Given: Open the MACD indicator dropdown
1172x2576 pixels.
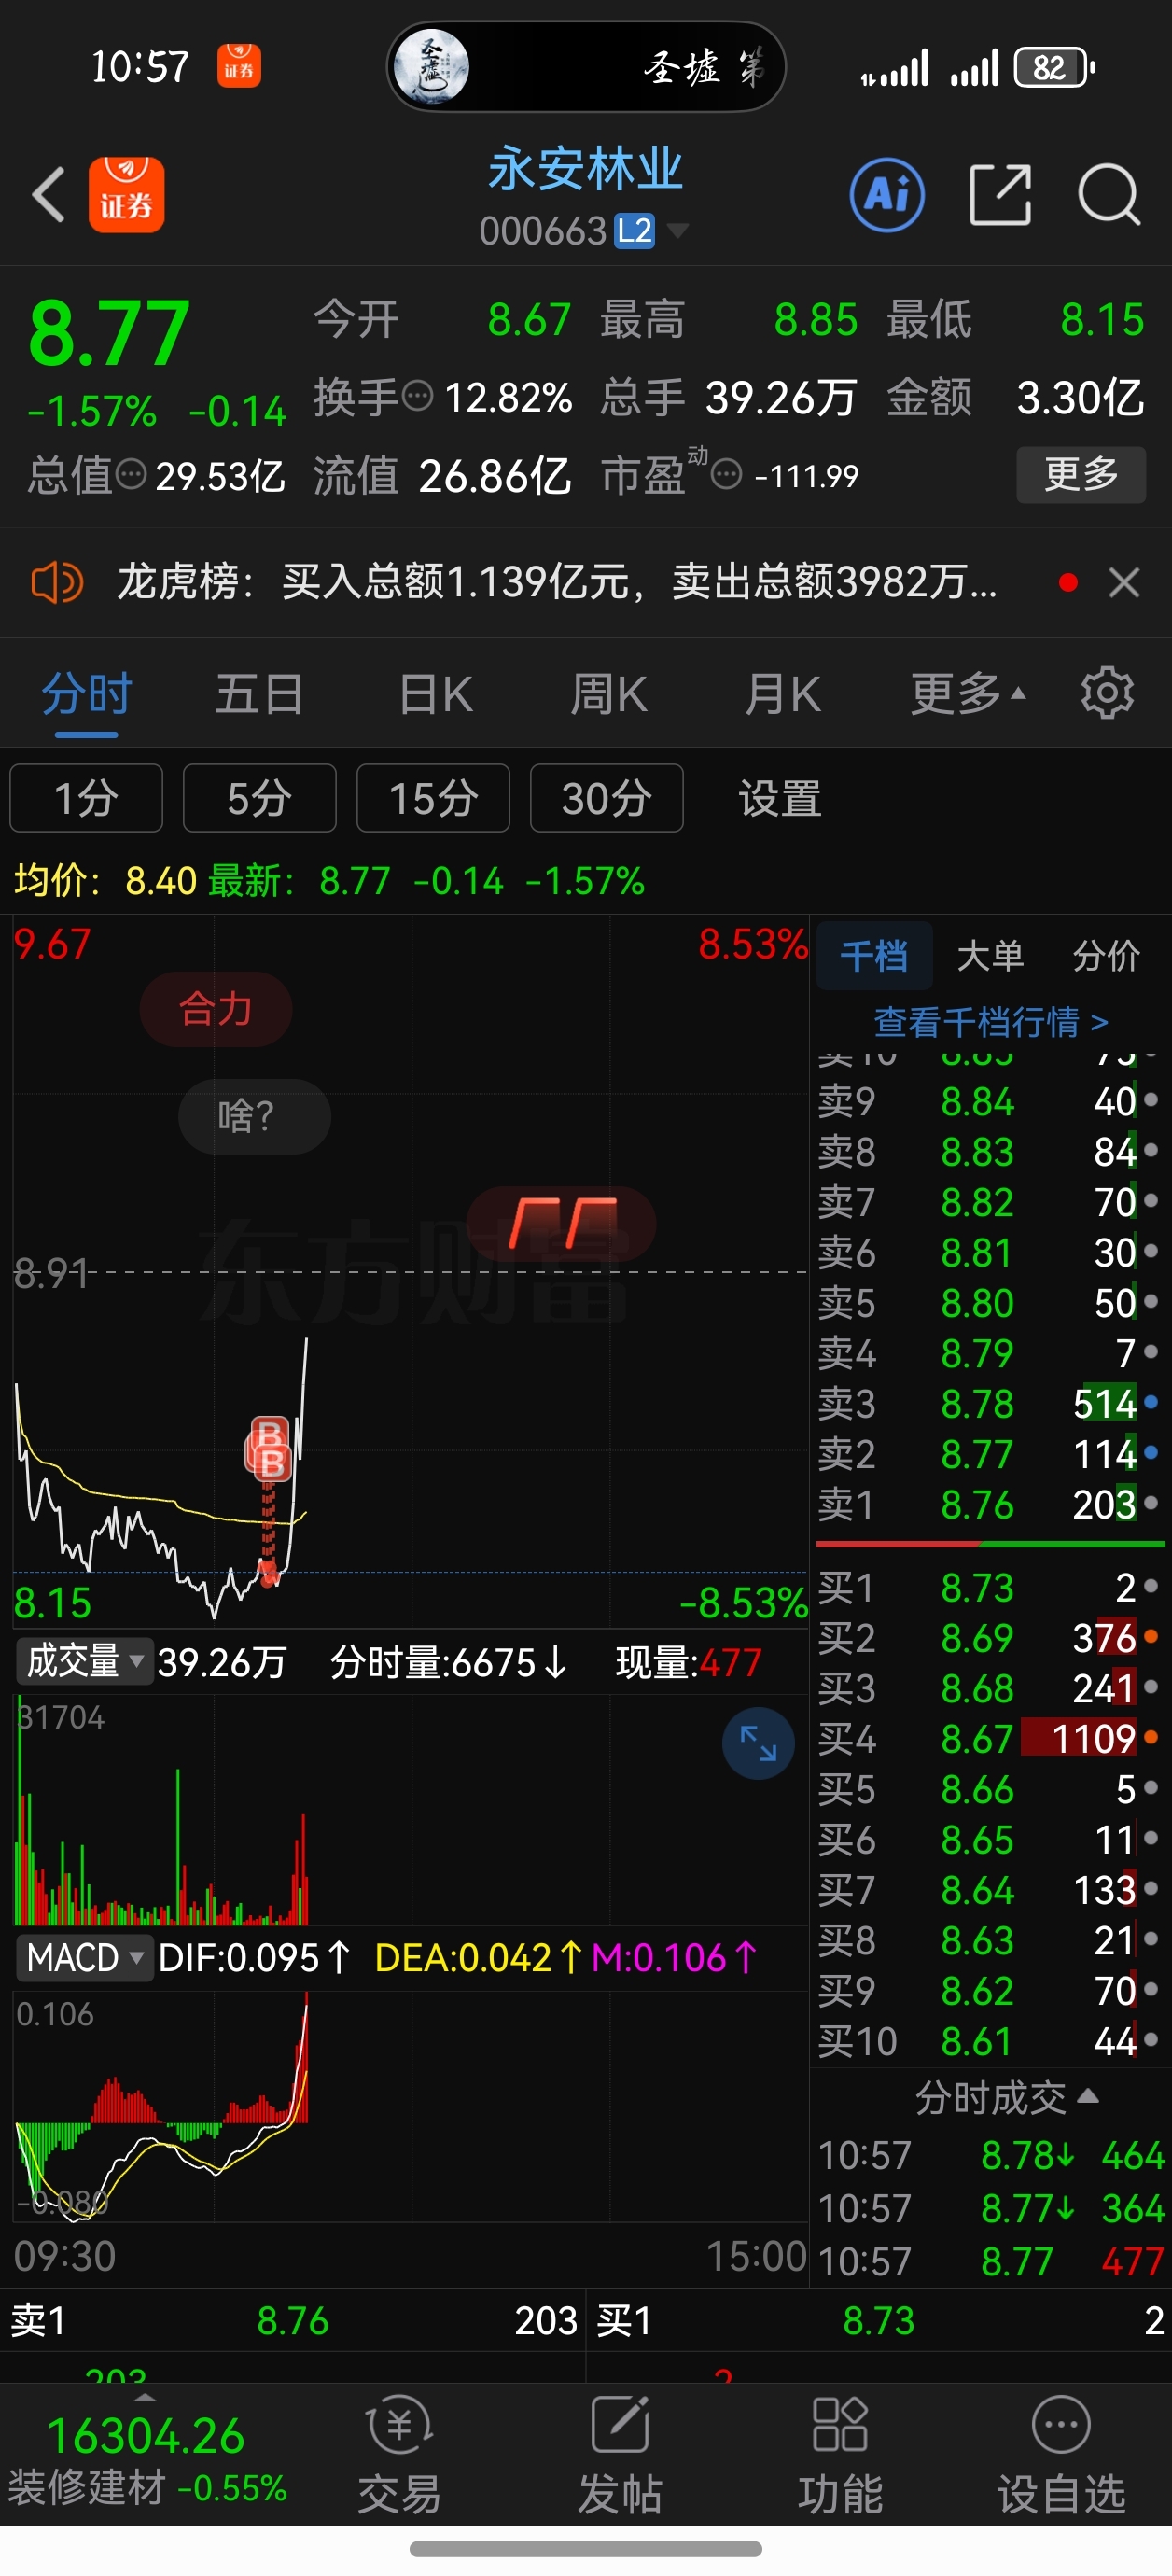Looking at the screenshot, I should (x=85, y=1957).
